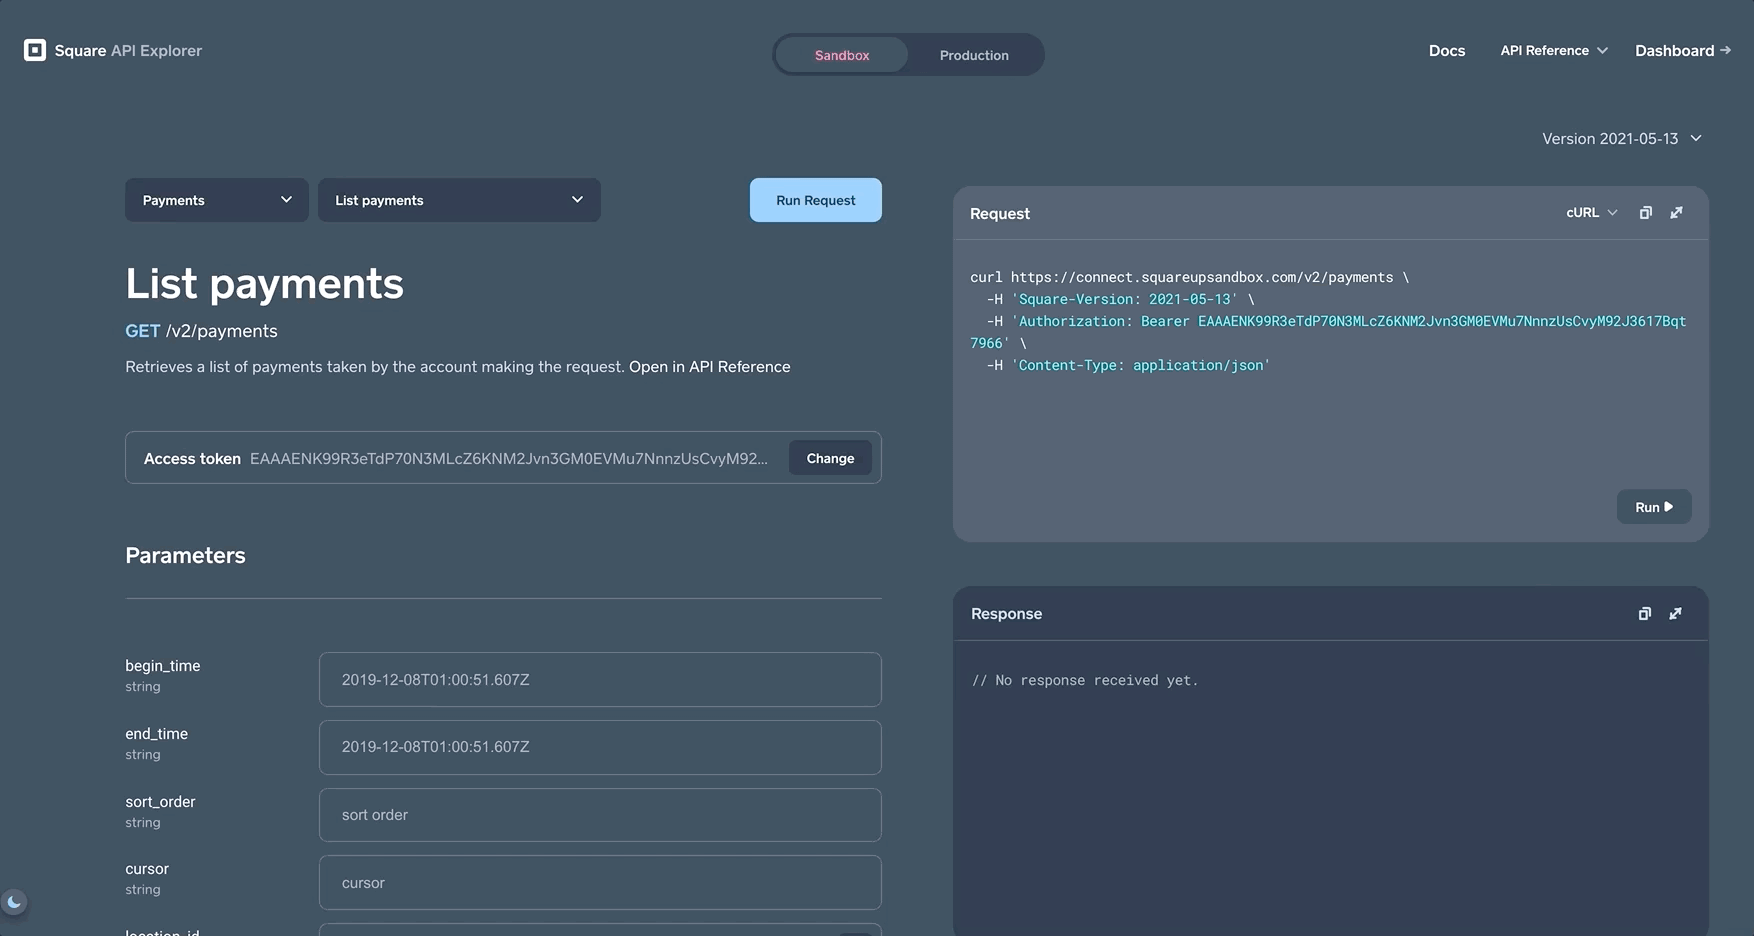This screenshot has height=936, width=1754.
Task: Copy the Response panel contents
Action: (1644, 614)
